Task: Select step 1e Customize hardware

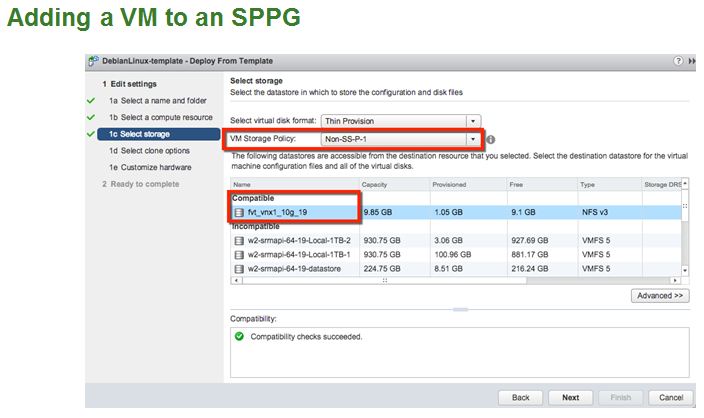Action: pos(150,167)
